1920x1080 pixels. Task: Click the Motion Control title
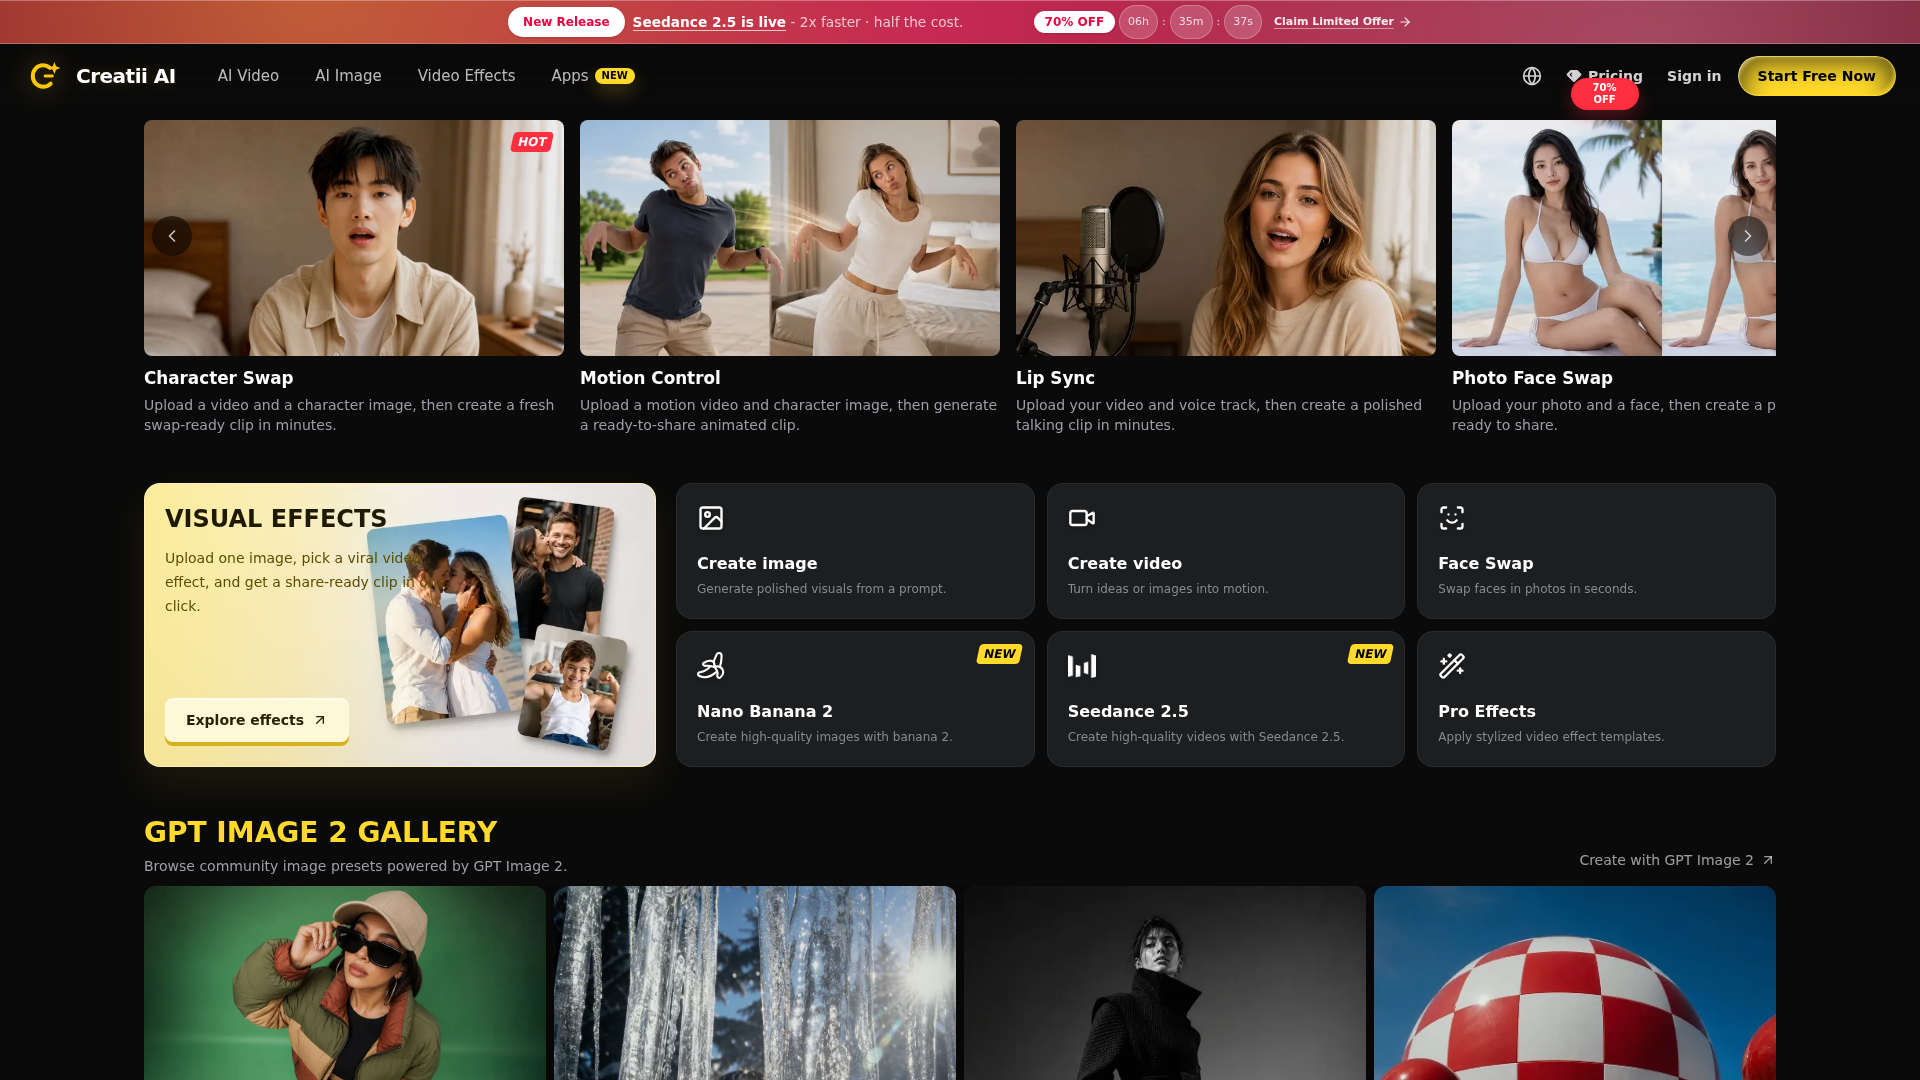(650, 378)
